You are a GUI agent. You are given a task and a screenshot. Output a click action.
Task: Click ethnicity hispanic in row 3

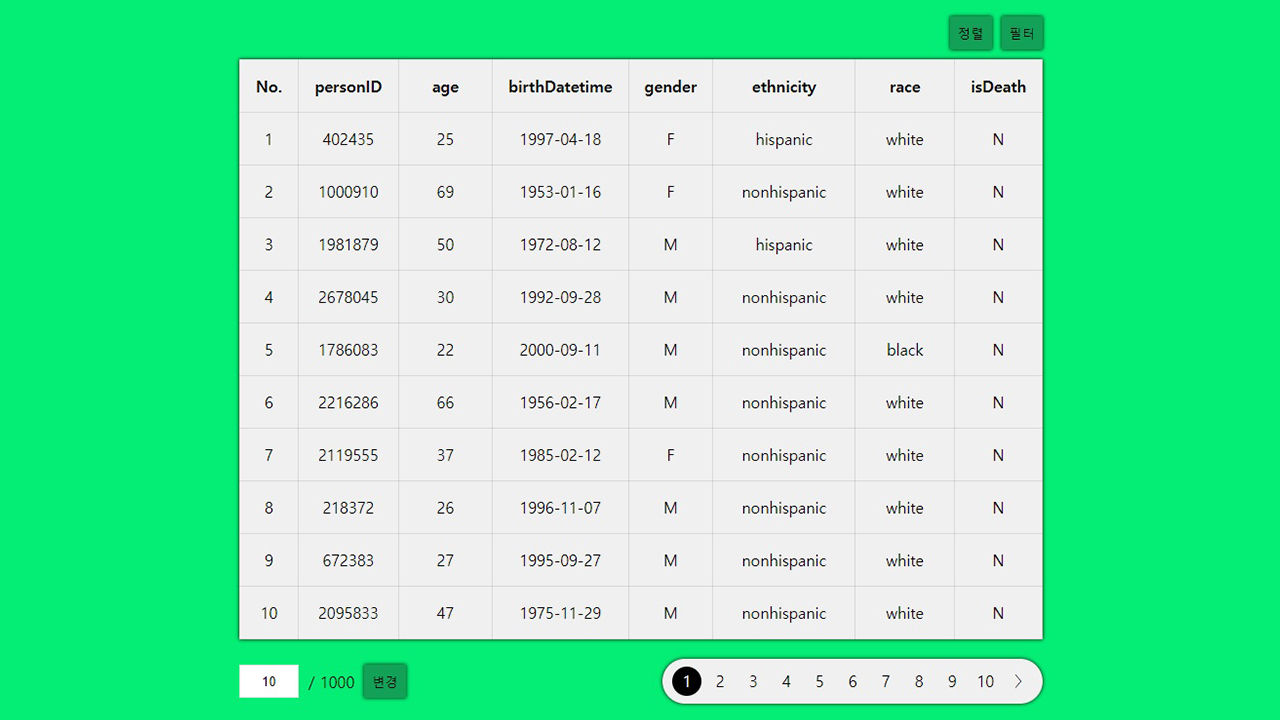pyautogui.click(x=784, y=245)
